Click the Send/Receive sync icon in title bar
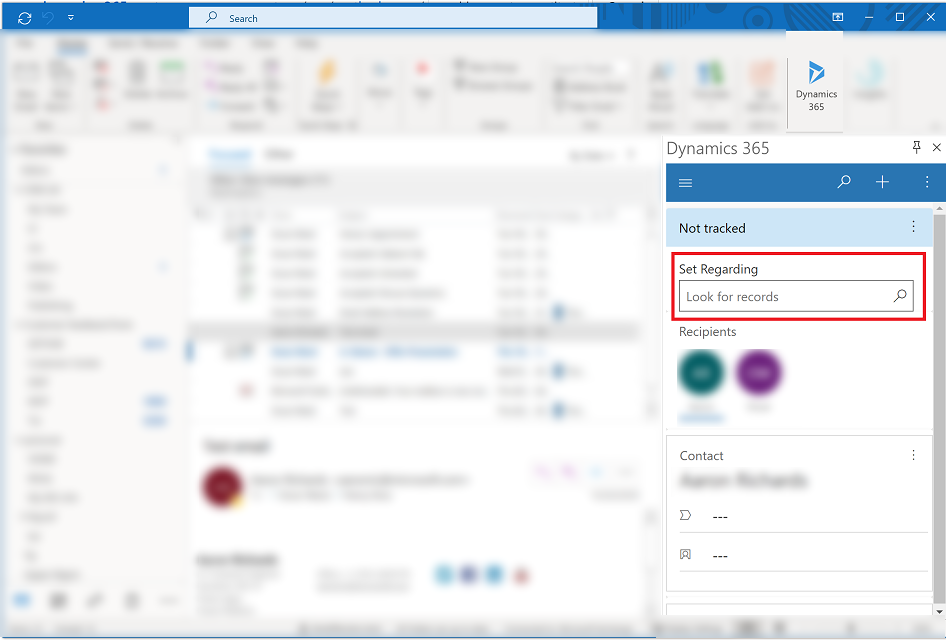 tap(25, 19)
